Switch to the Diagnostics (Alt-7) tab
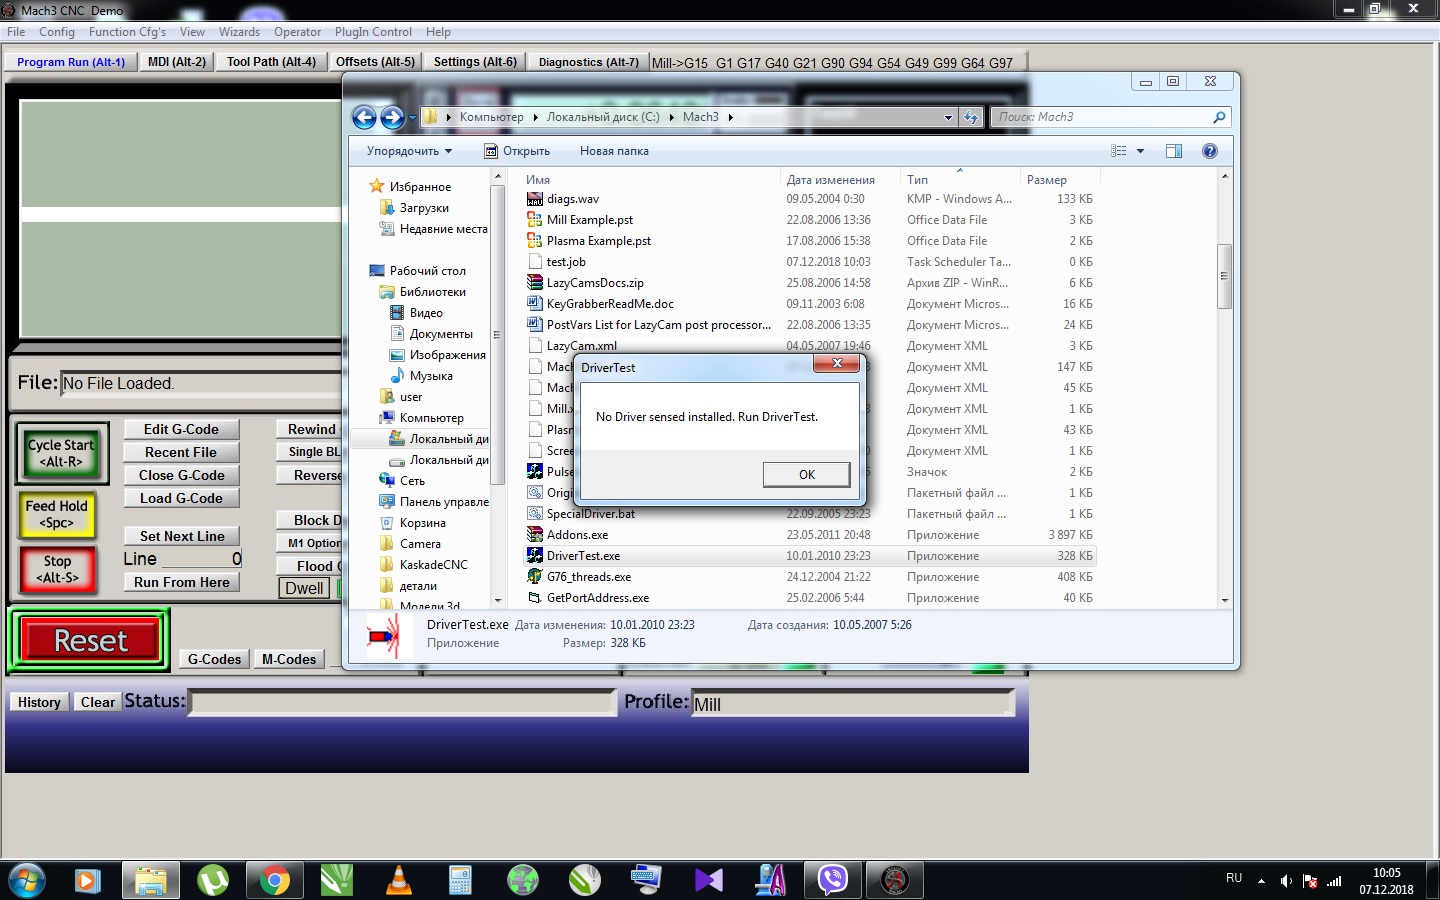This screenshot has width=1440, height=900. click(588, 62)
